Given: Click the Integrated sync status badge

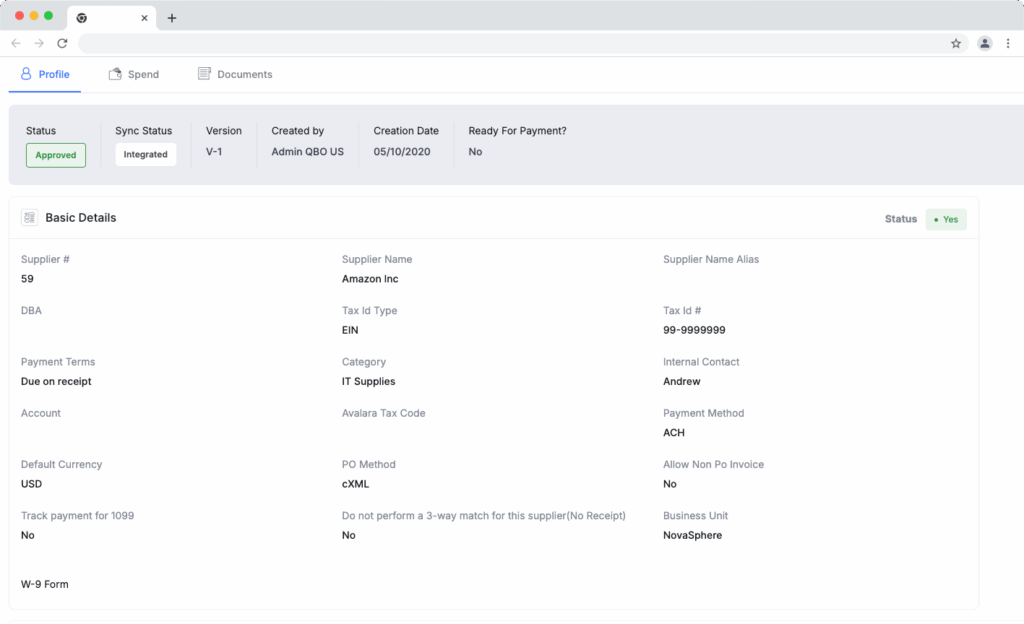Looking at the screenshot, I should tap(145, 154).
